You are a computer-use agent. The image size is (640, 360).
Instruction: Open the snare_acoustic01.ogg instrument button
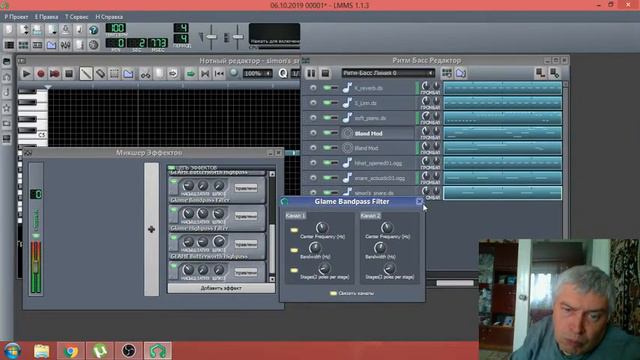pos(377,178)
